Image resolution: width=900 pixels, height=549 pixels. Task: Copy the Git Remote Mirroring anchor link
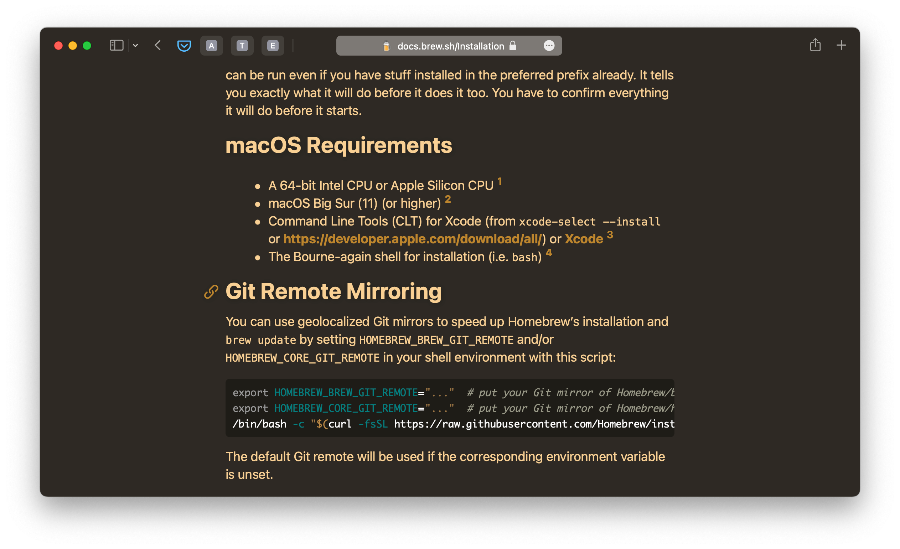[x=211, y=292]
